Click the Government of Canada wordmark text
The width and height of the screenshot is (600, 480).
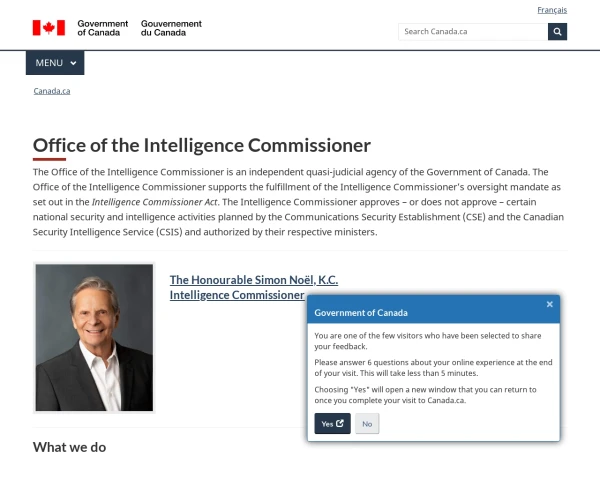tap(102, 28)
